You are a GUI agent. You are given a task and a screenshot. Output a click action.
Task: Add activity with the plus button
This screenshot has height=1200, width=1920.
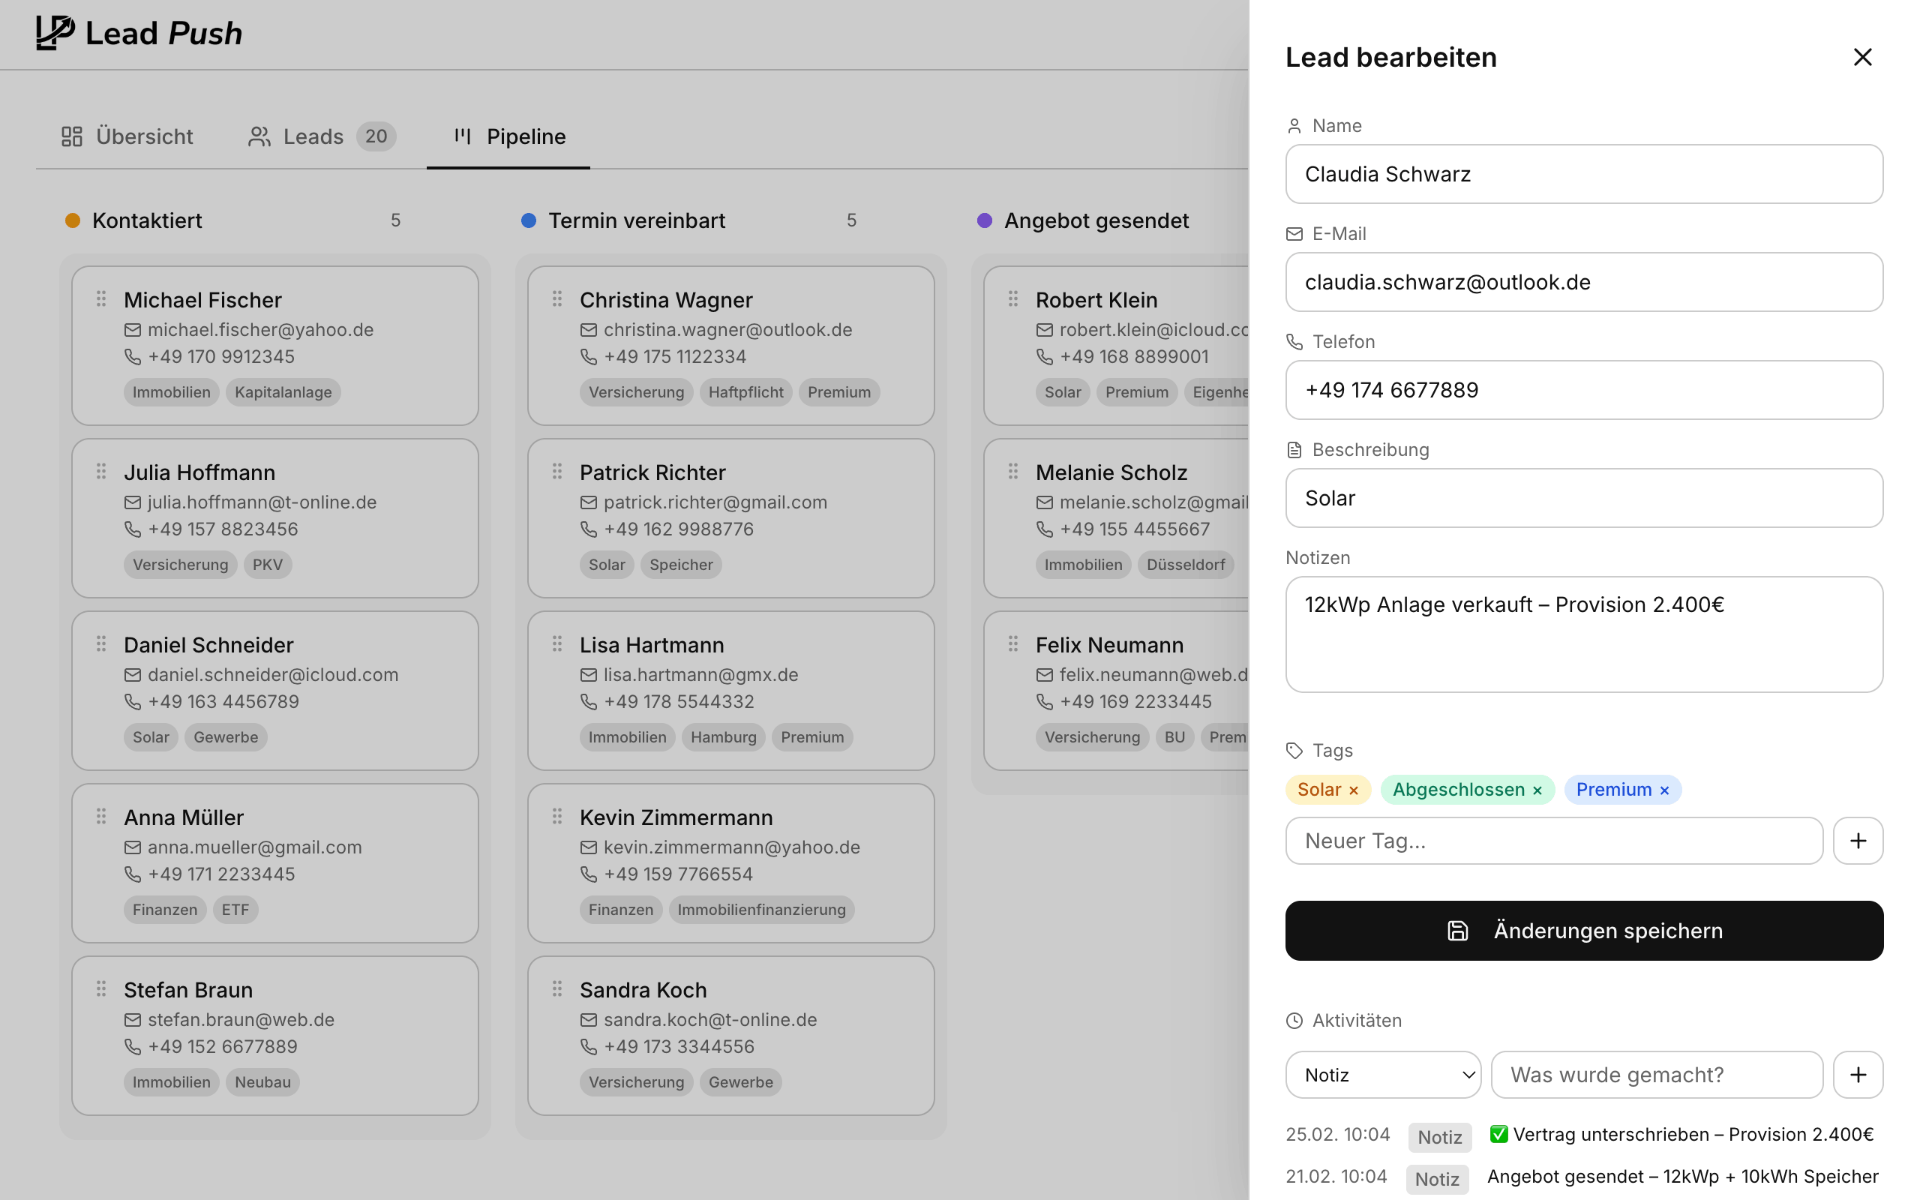[1858, 1075]
